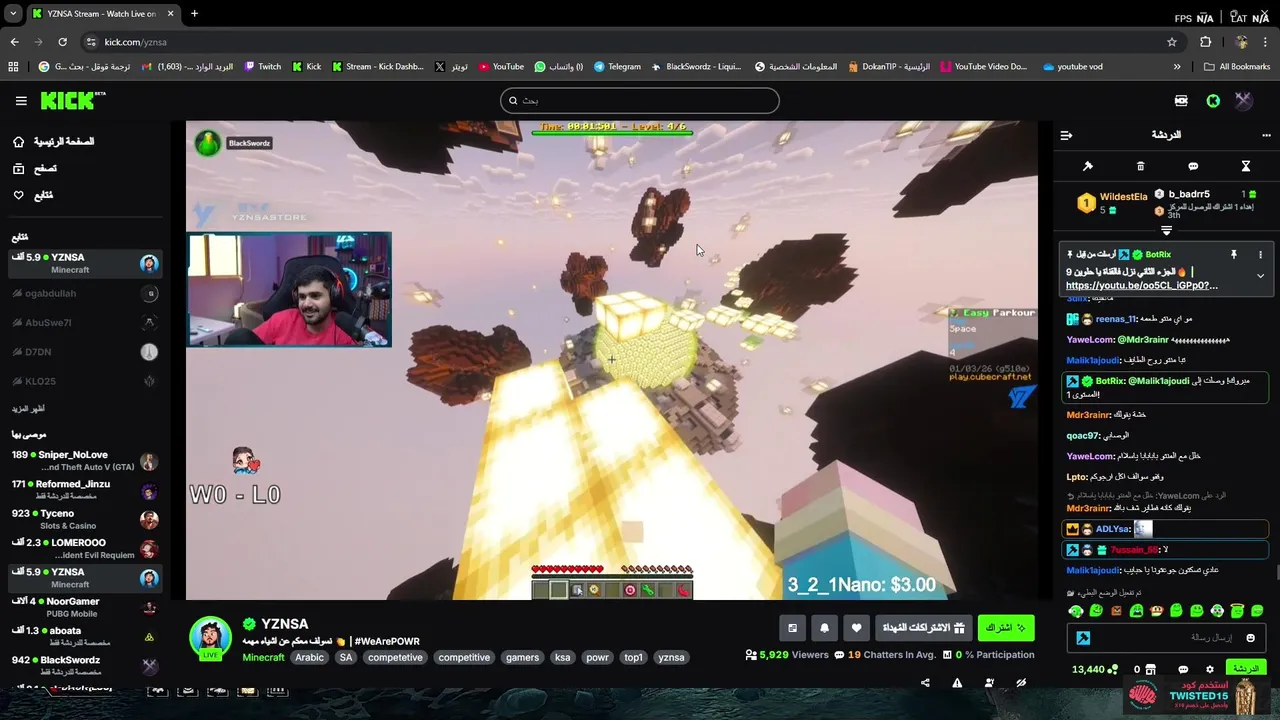Click the Kick header screen icon

1181,101
